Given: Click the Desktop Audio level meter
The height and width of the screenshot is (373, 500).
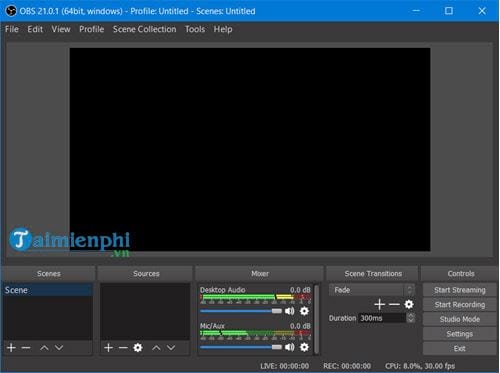Looking at the screenshot, I should (256, 297).
